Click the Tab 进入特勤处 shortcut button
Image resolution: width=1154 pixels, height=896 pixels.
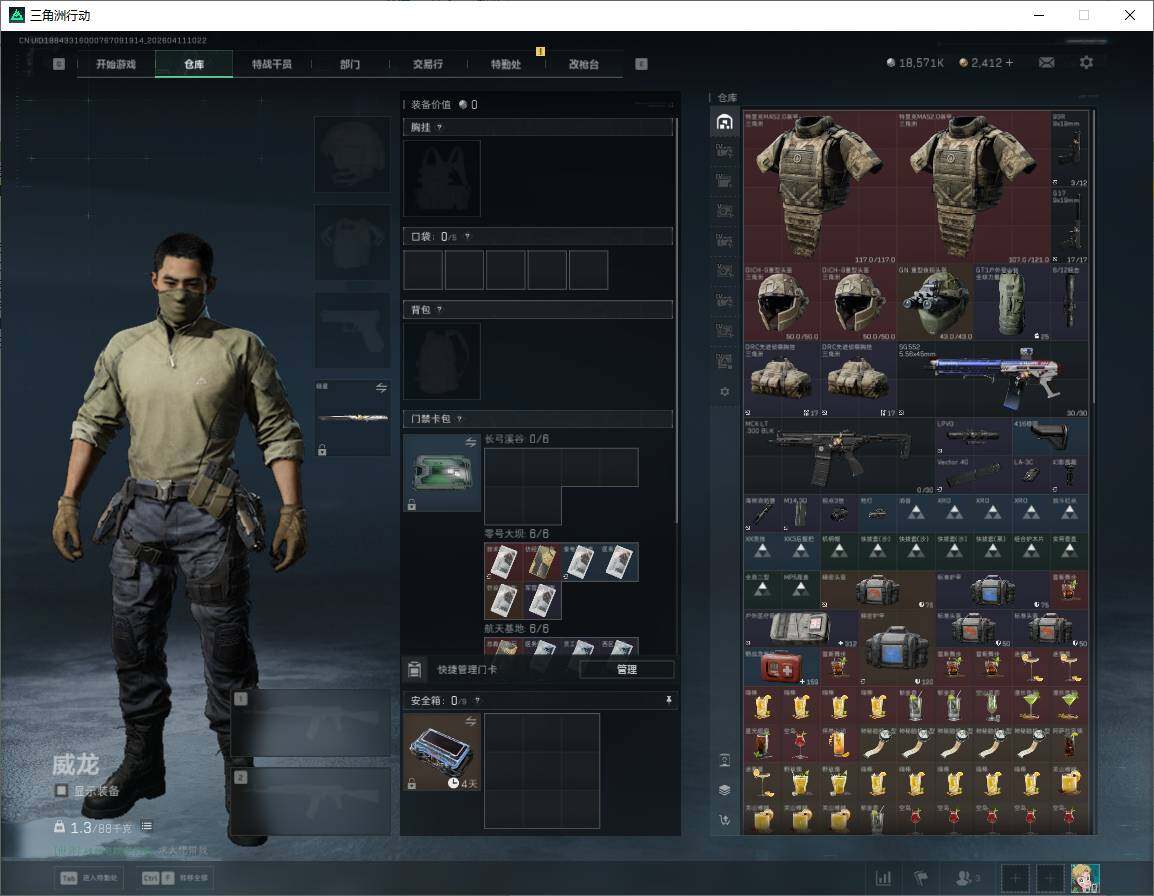pos(89,878)
